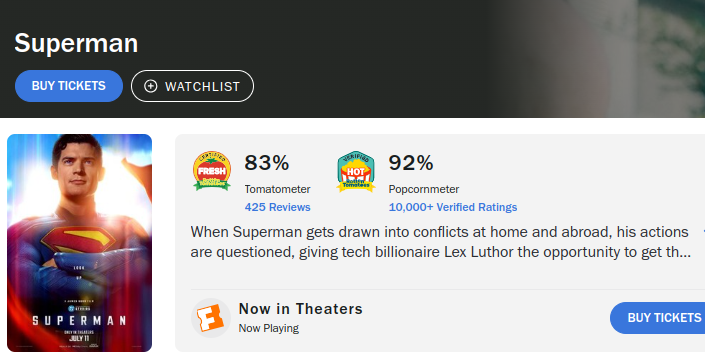Click the Now in Theaters heading
The image size is (705, 362).
point(300,309)
